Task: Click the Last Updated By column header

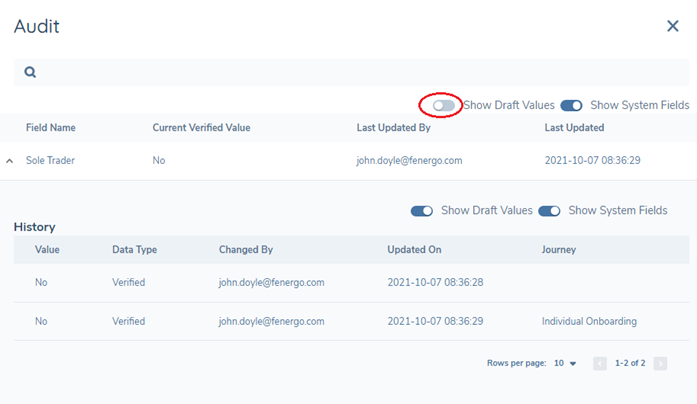Action: tap(393, 128)
